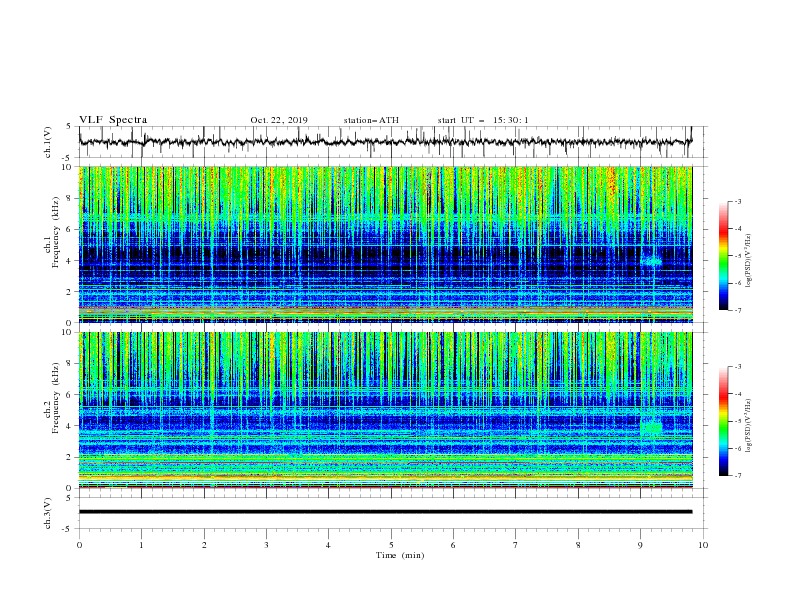Click the 8 kHz tick label on ch.2 axis
The width and height of the screenshot is (792, 612).
(70, 364)
